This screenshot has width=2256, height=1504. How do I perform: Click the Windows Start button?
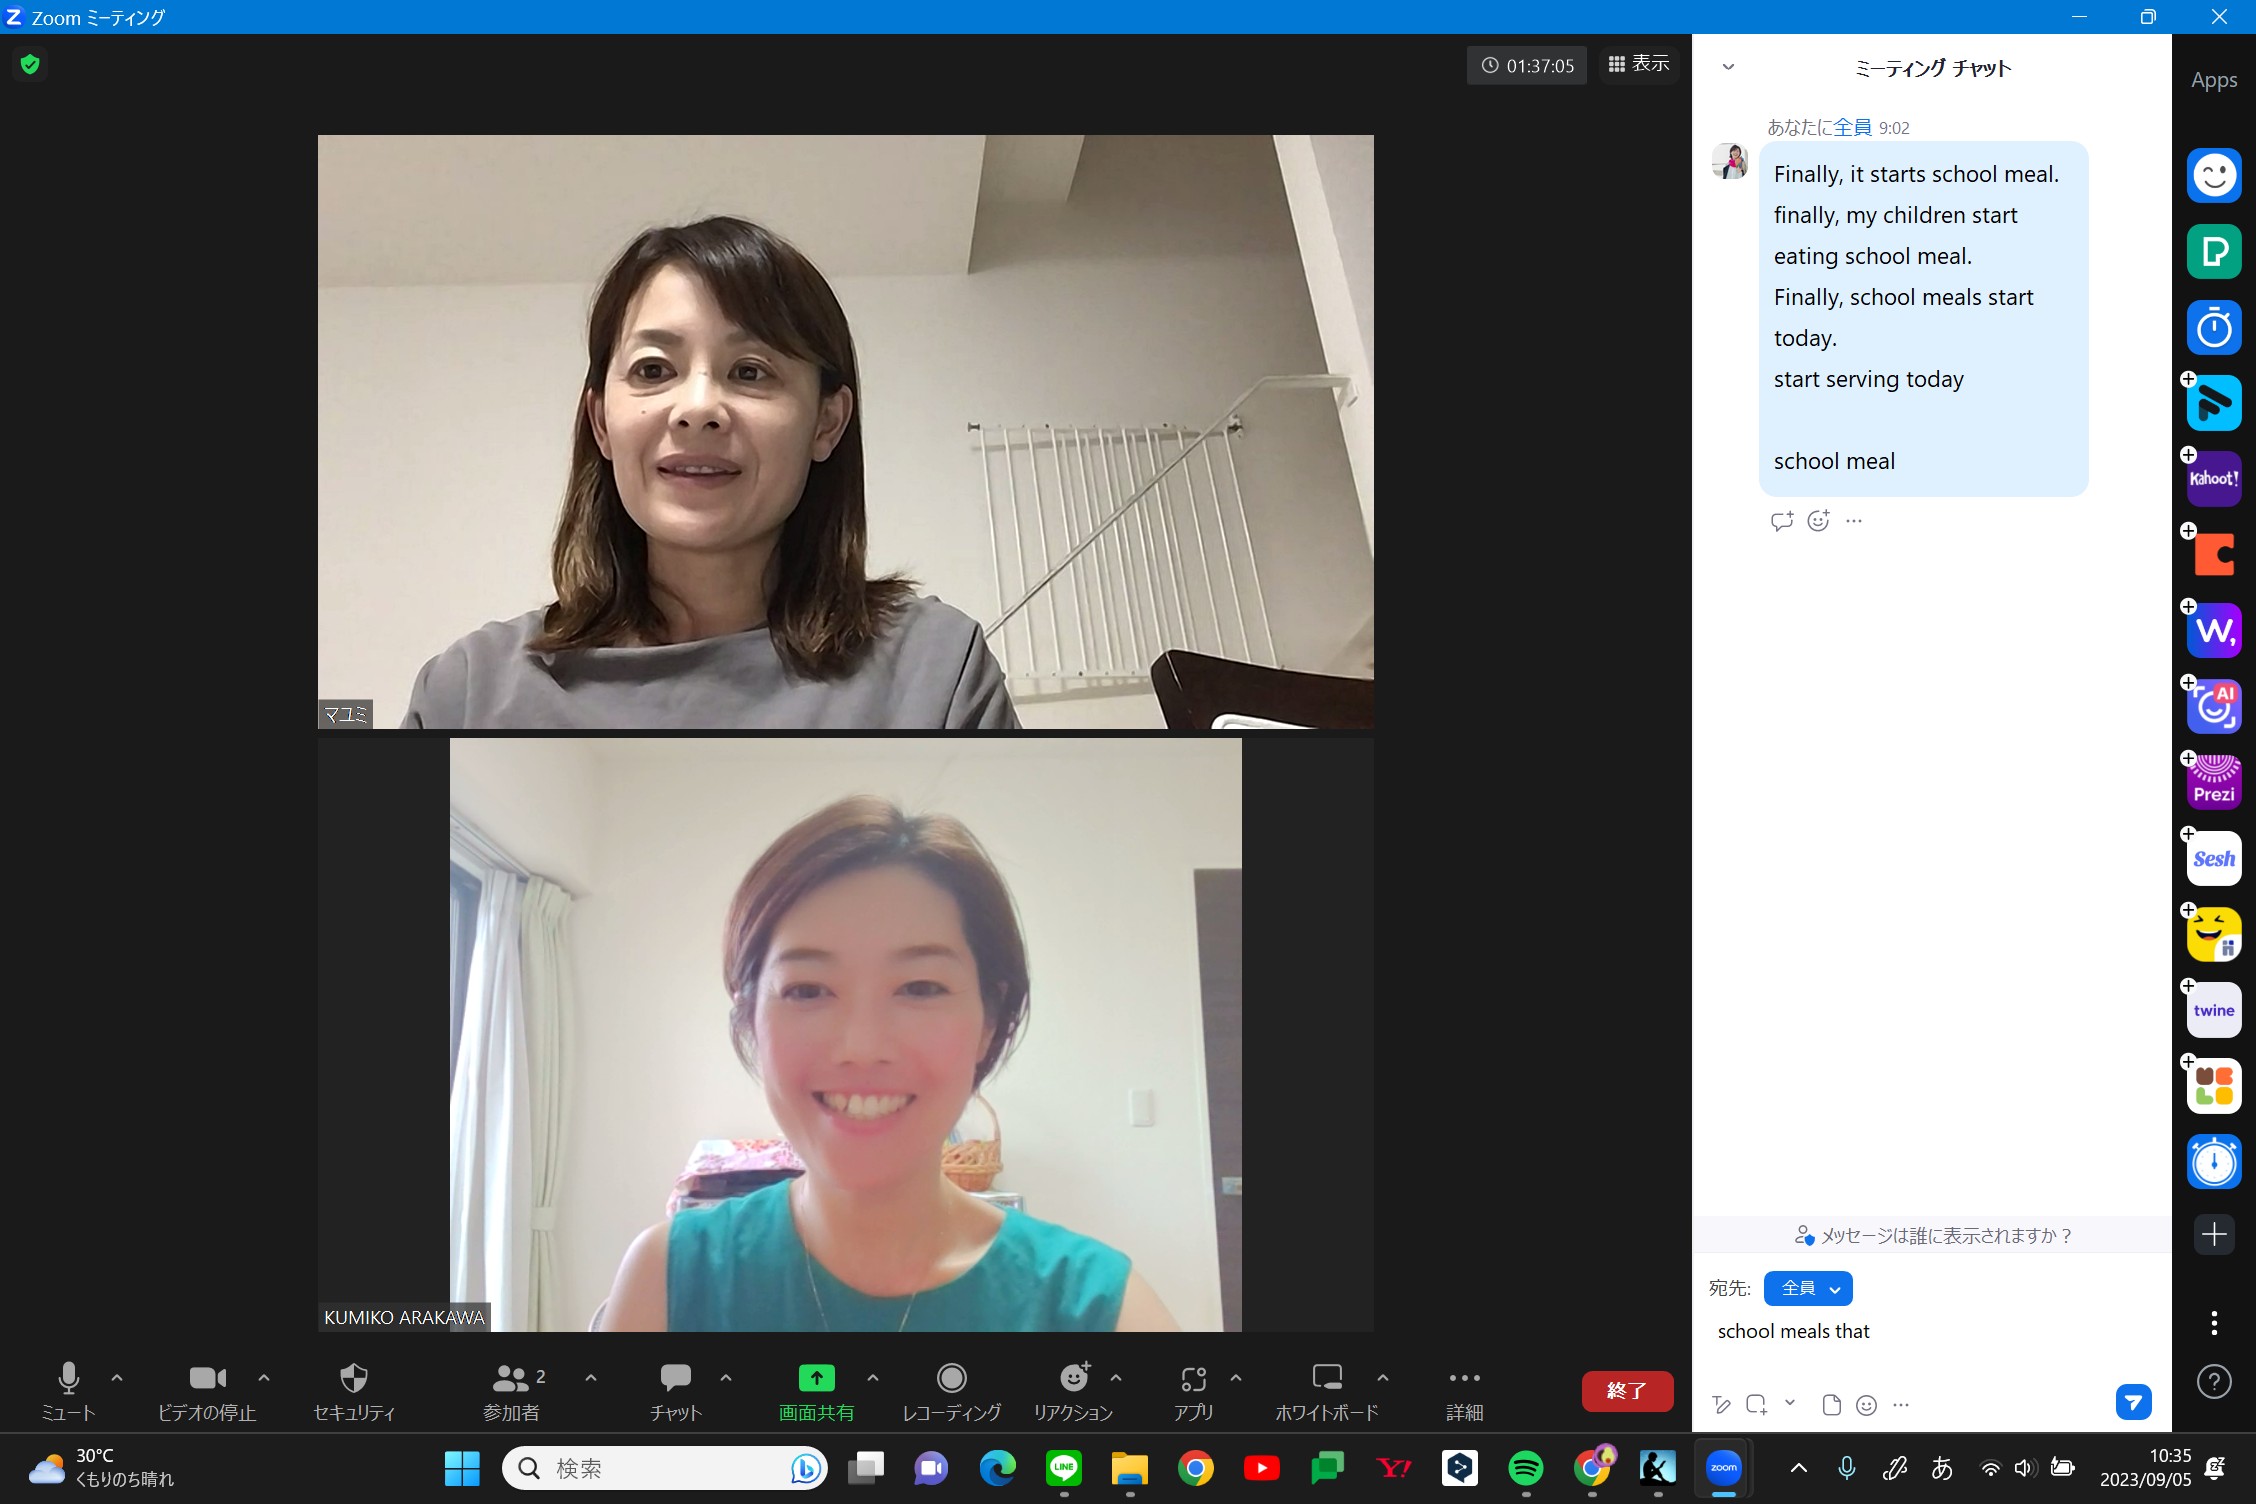point(462,1468)
